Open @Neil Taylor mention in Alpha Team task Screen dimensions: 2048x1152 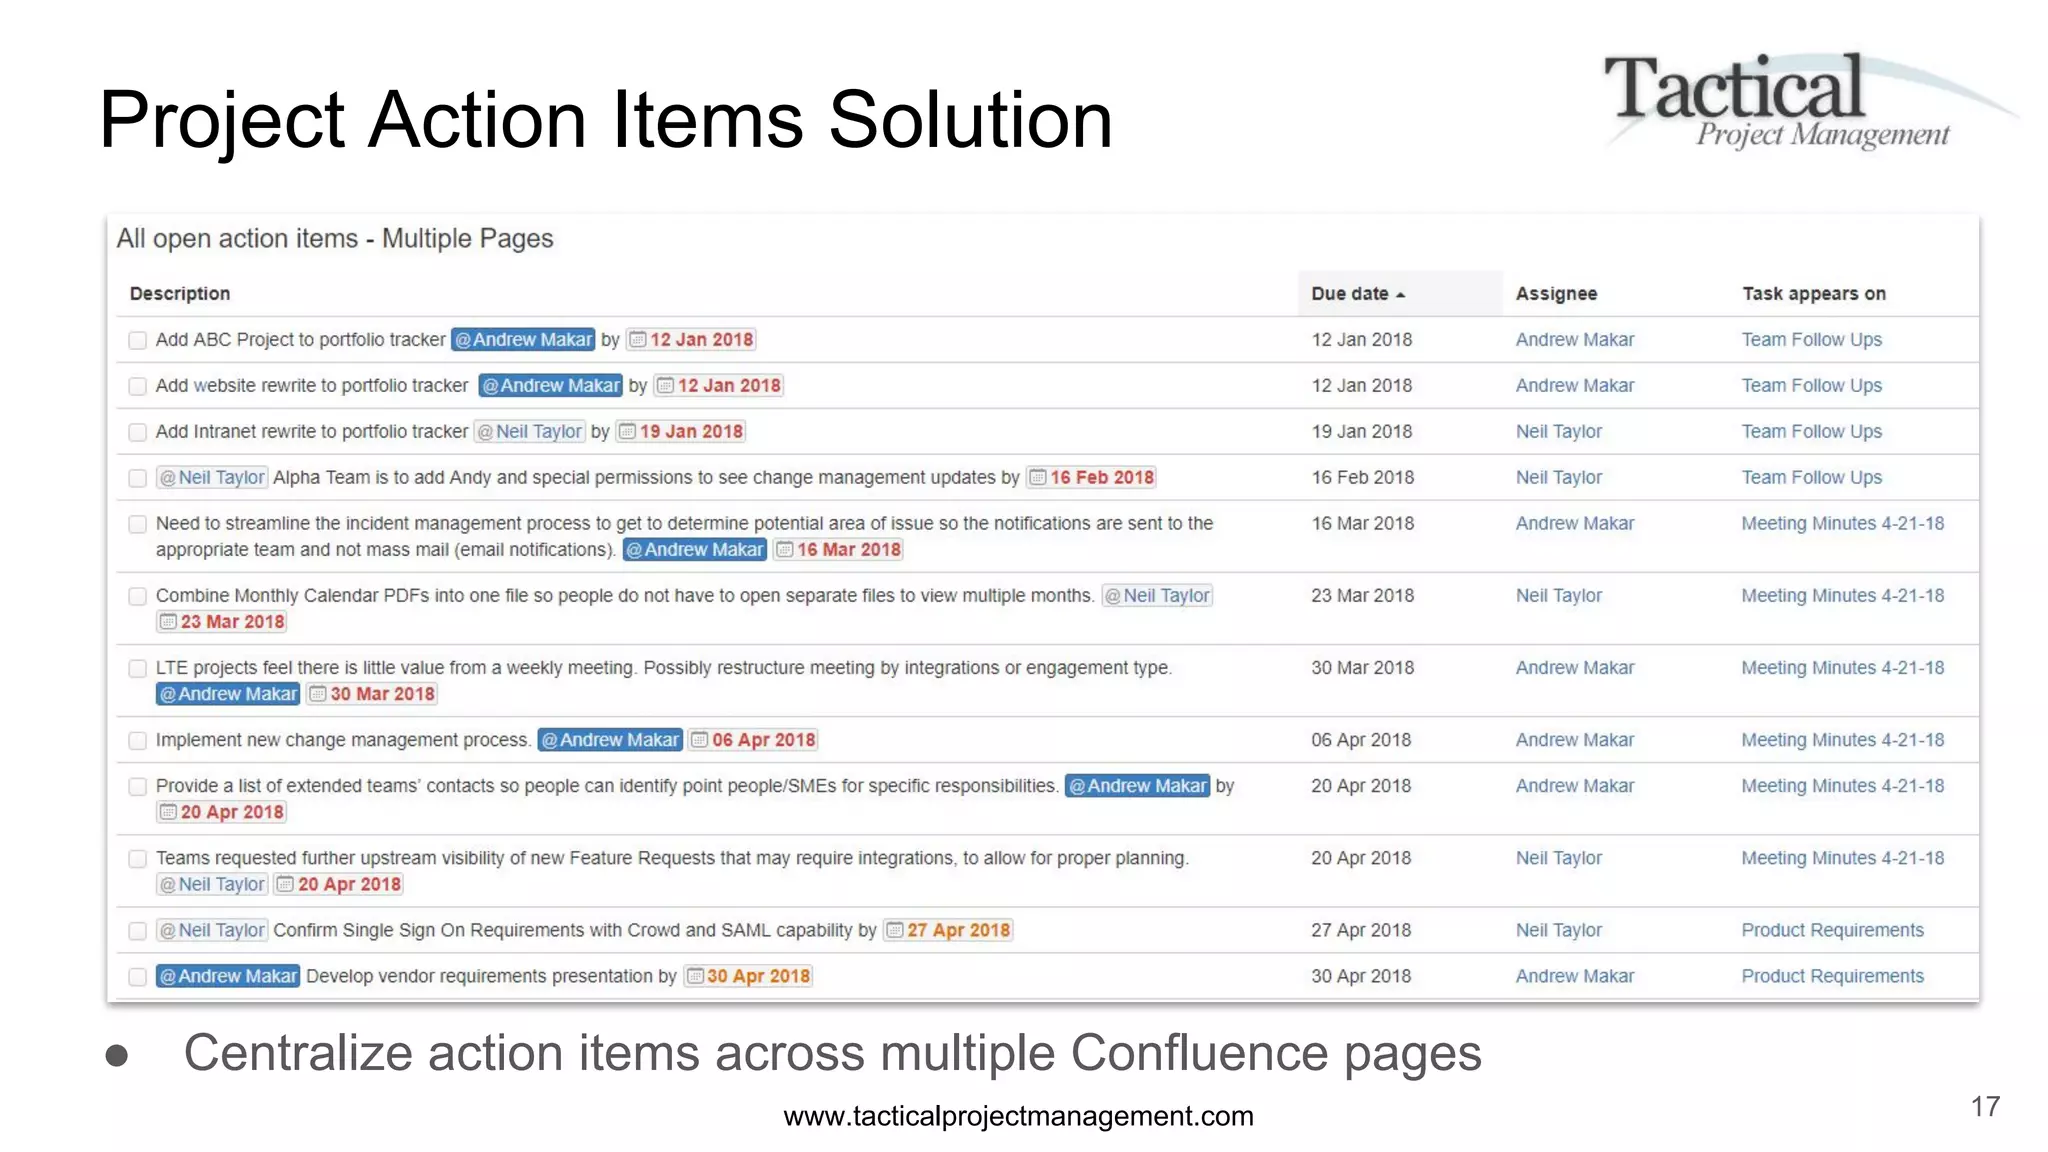pos(212,478)
